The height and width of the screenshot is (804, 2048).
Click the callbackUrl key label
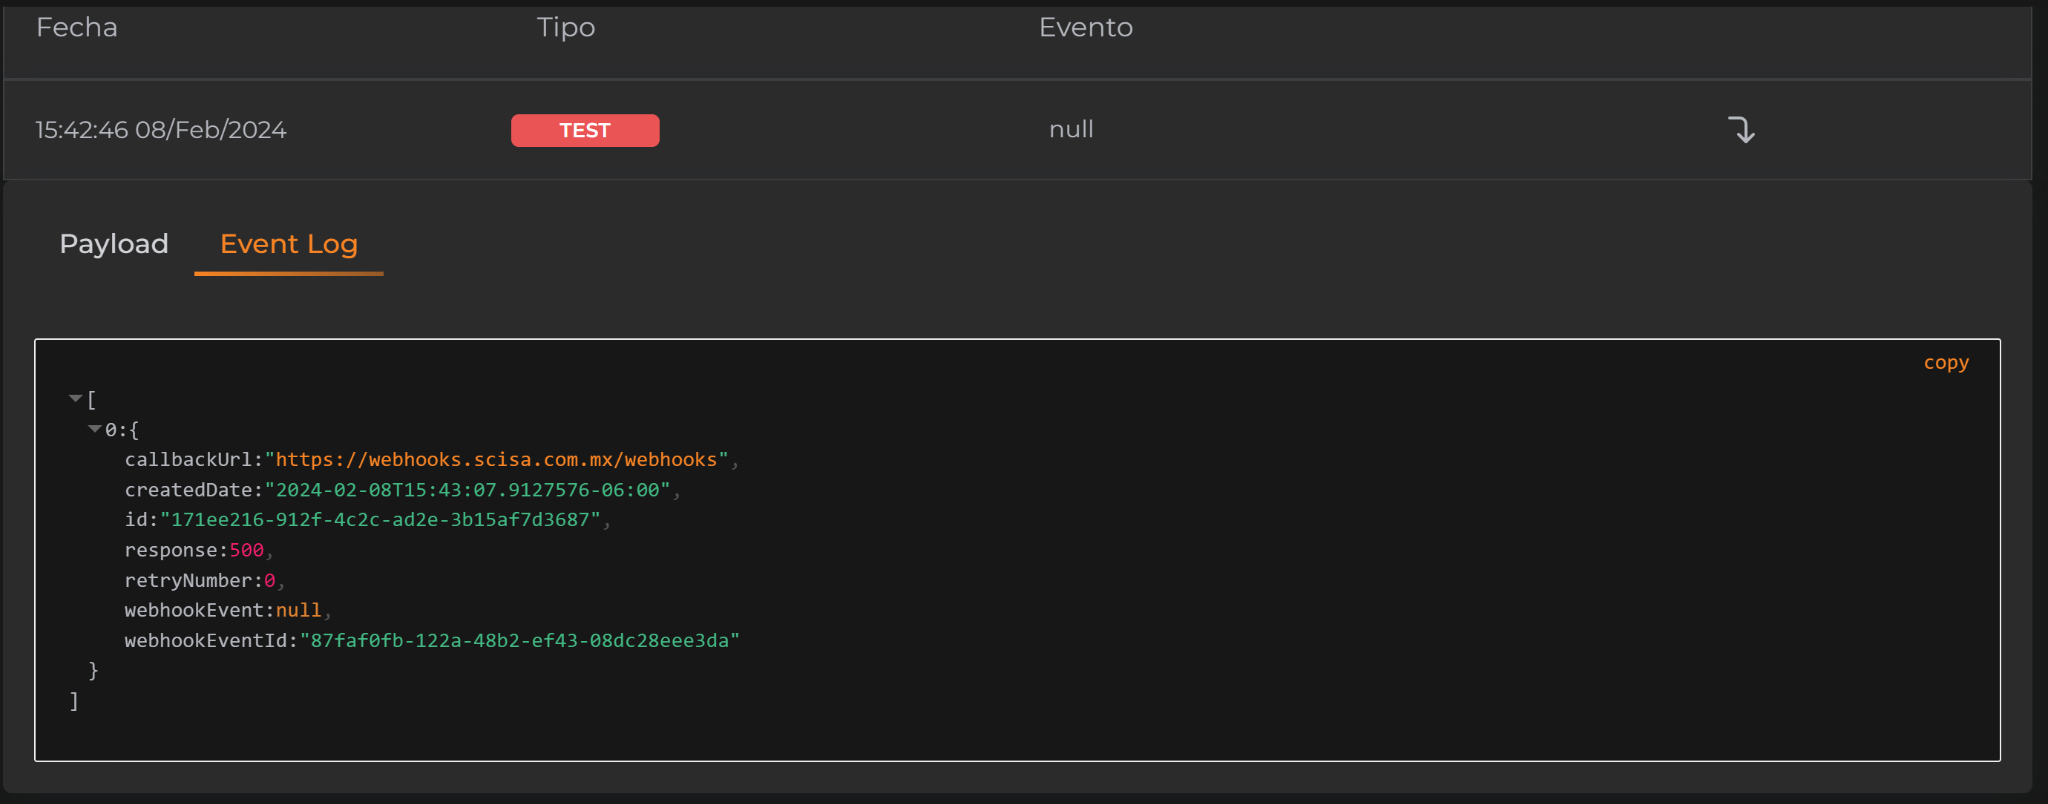click(188, 460)
